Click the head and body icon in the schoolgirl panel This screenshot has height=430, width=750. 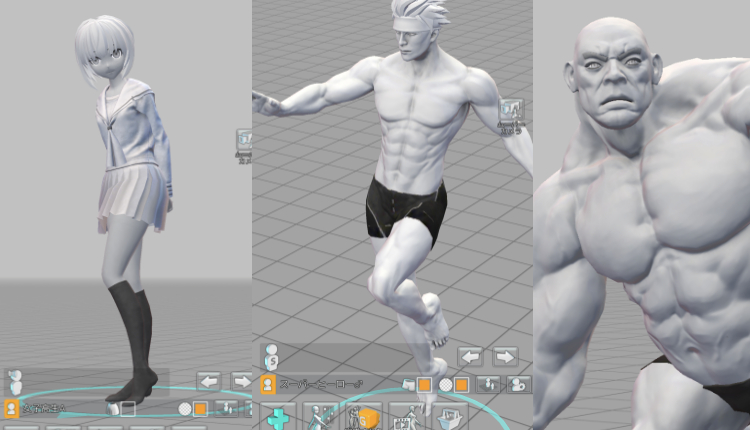click(x=15, y=382)
